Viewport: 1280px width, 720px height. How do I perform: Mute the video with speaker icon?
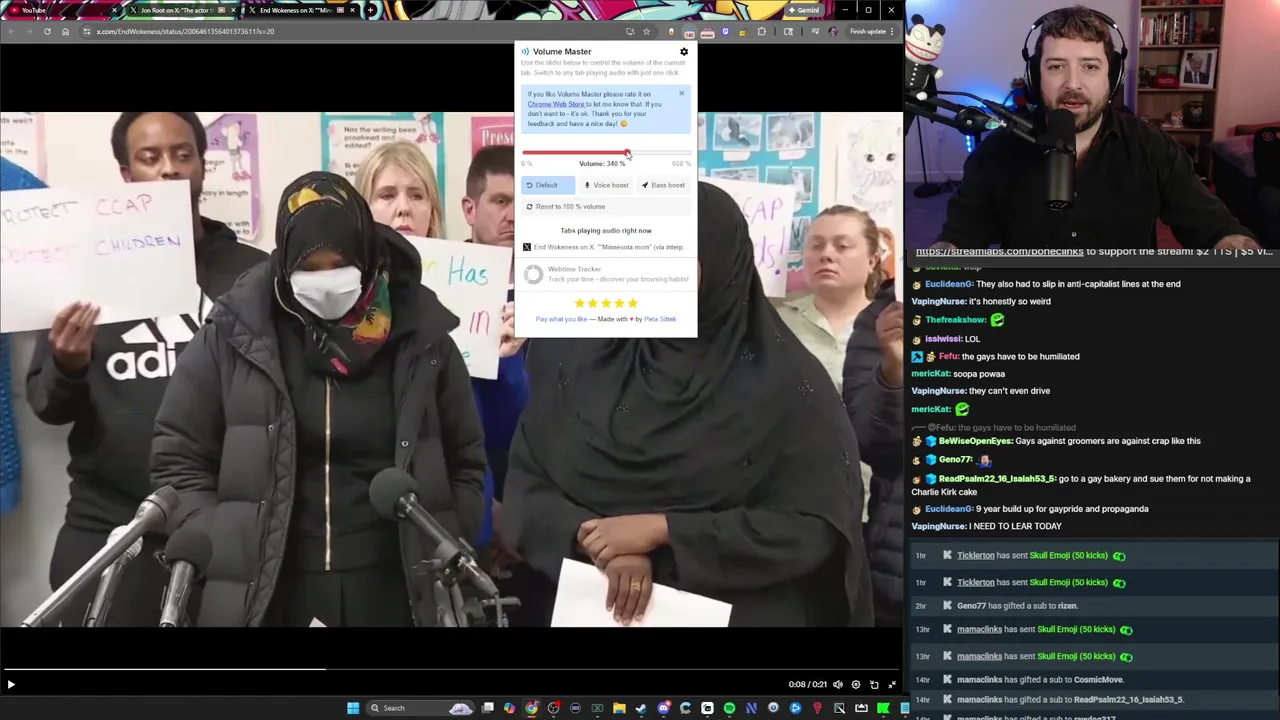pos(838,685)
